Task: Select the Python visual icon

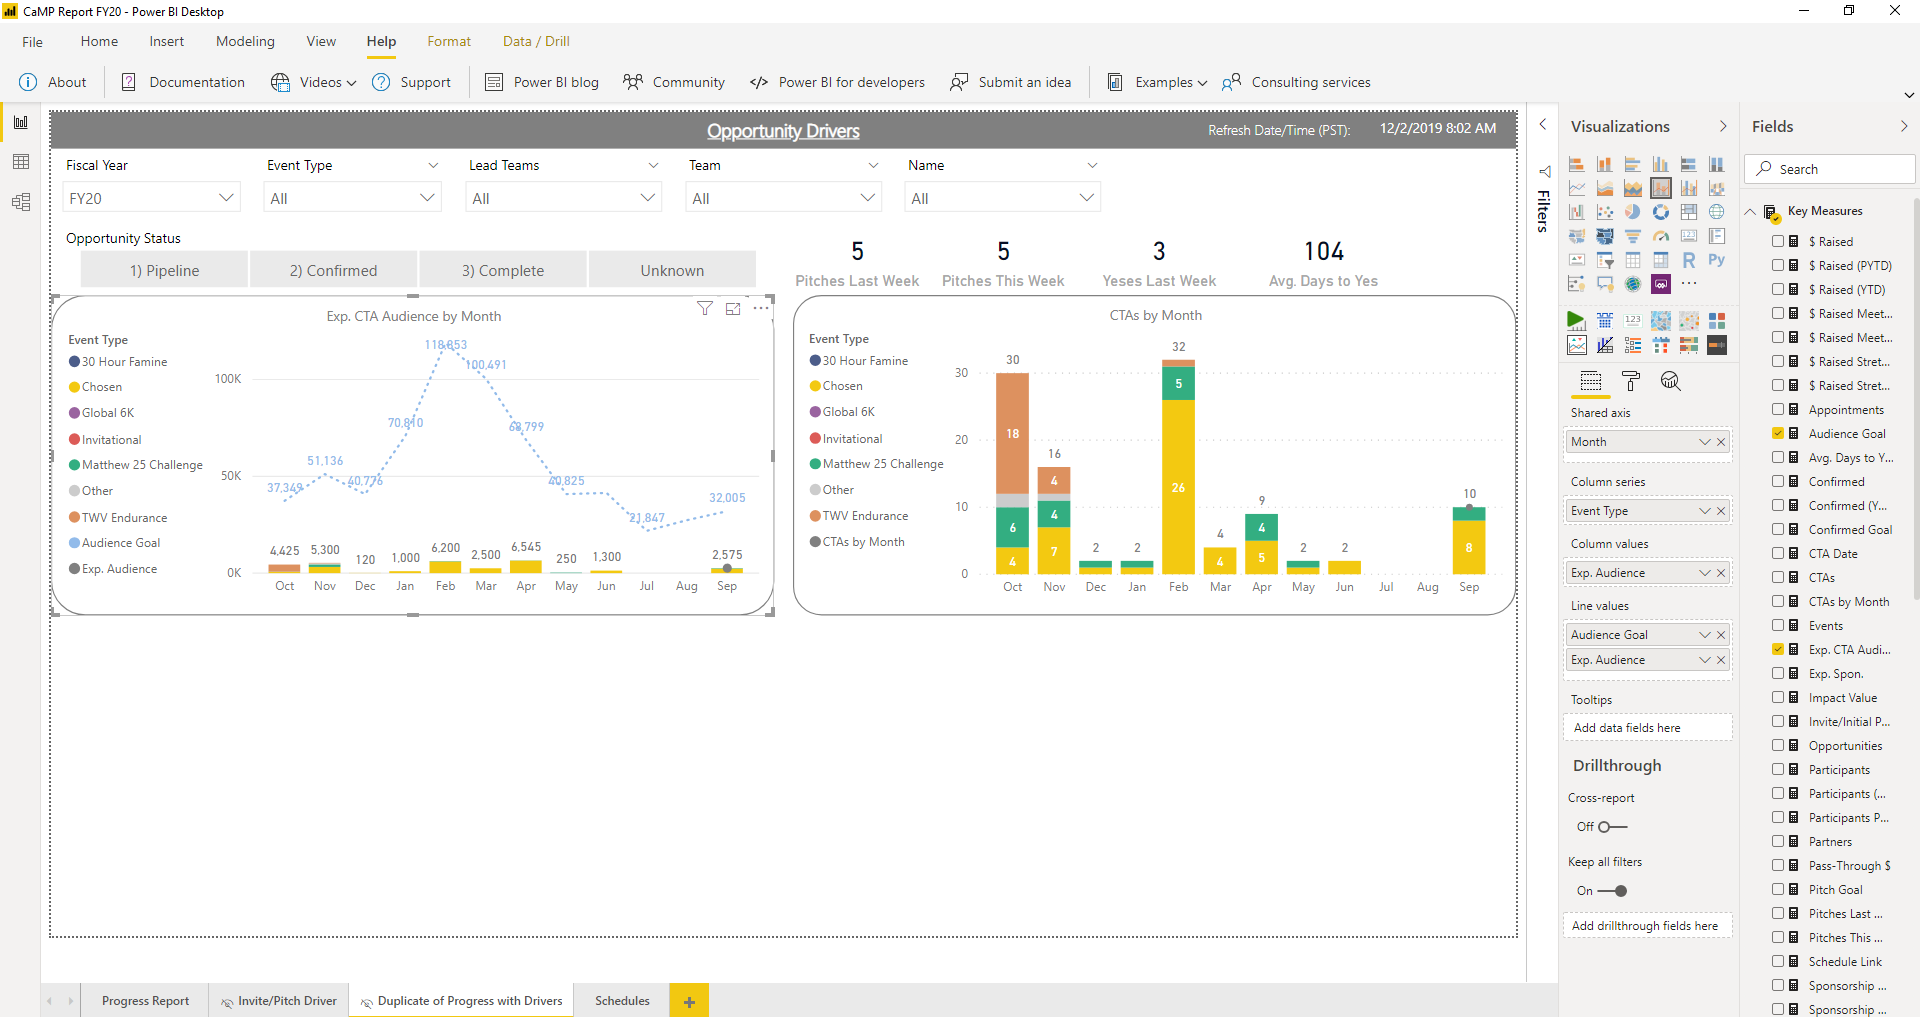Action: click(x=1717, y=260)
